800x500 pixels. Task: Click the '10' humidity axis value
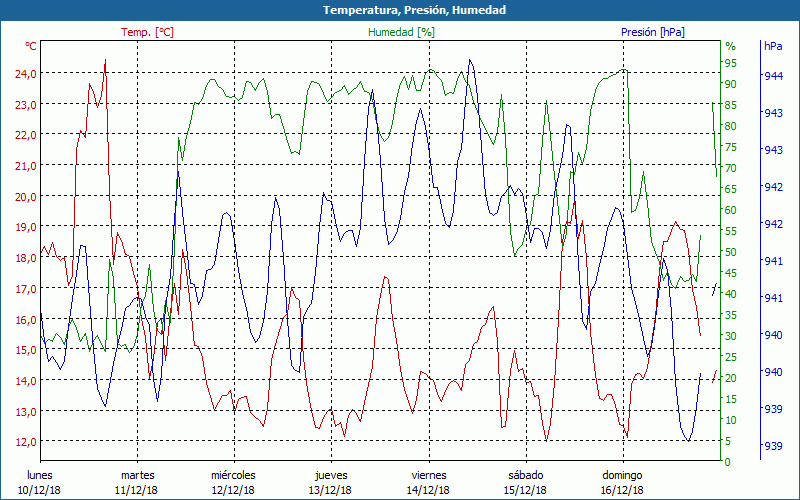tap(731, 420)
